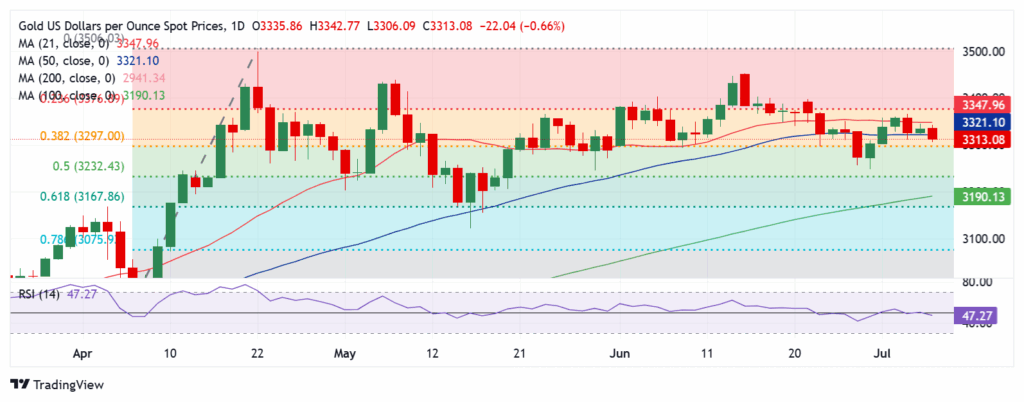Select the 0.618 (3167.86) Fibonacci level label
This screenshot has width=1024, height=402.
point(82,196)
